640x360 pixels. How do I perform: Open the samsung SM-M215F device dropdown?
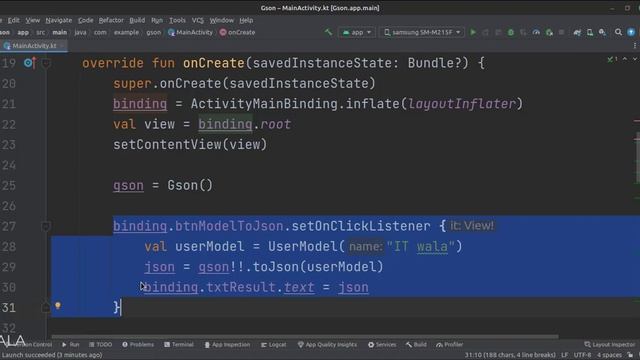pyautogui.click(x=422, y=32)
